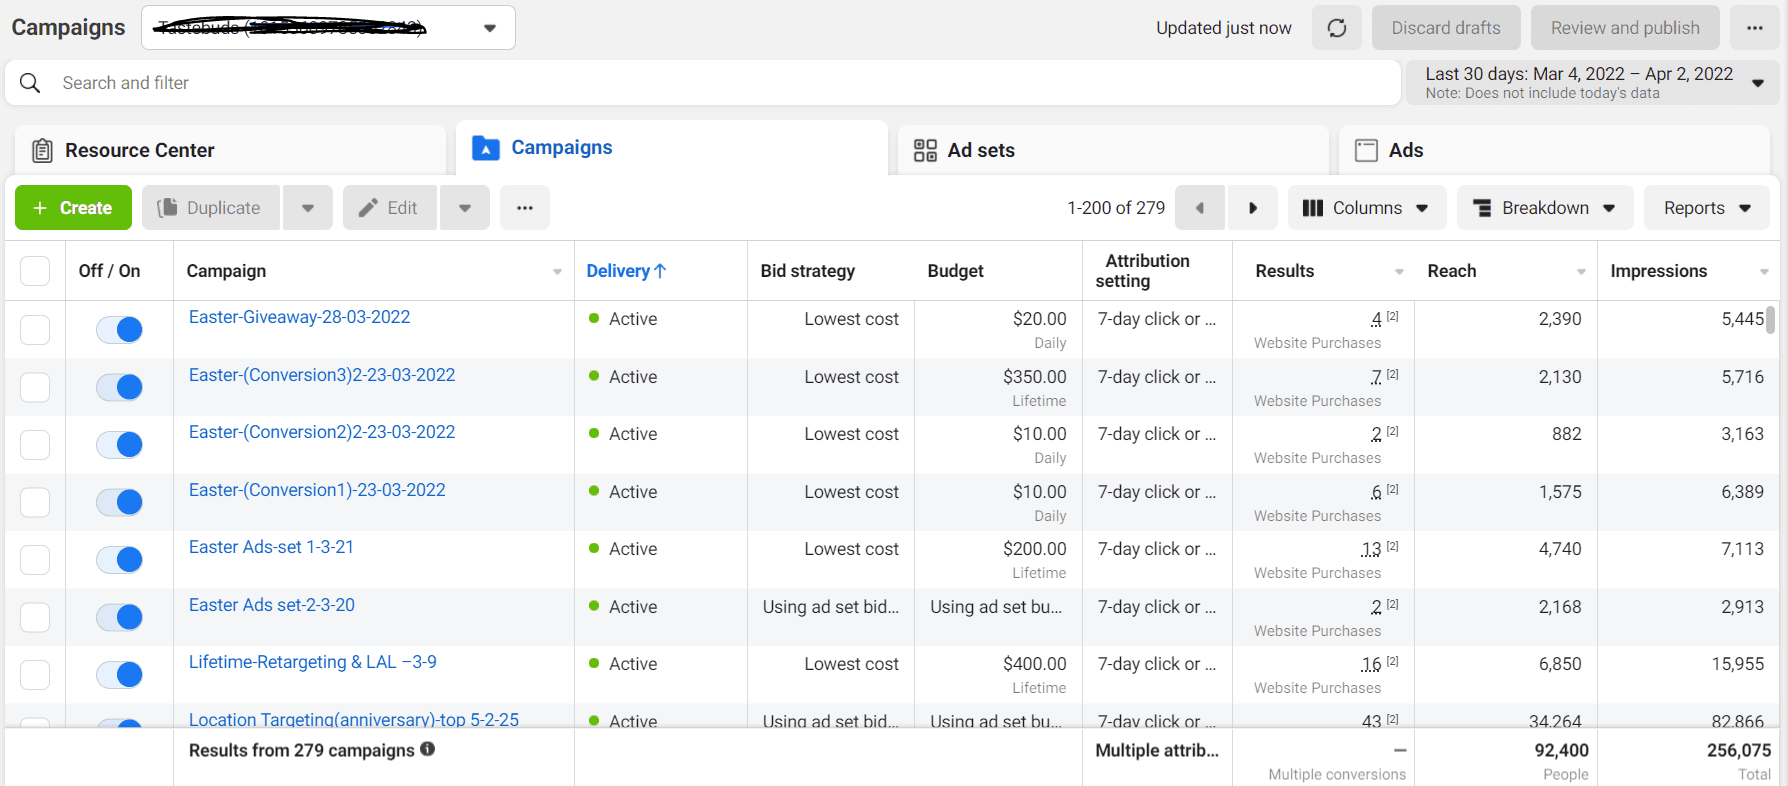Click the plus icon on Create
The image size is (1788, 786).
point(40,208)
